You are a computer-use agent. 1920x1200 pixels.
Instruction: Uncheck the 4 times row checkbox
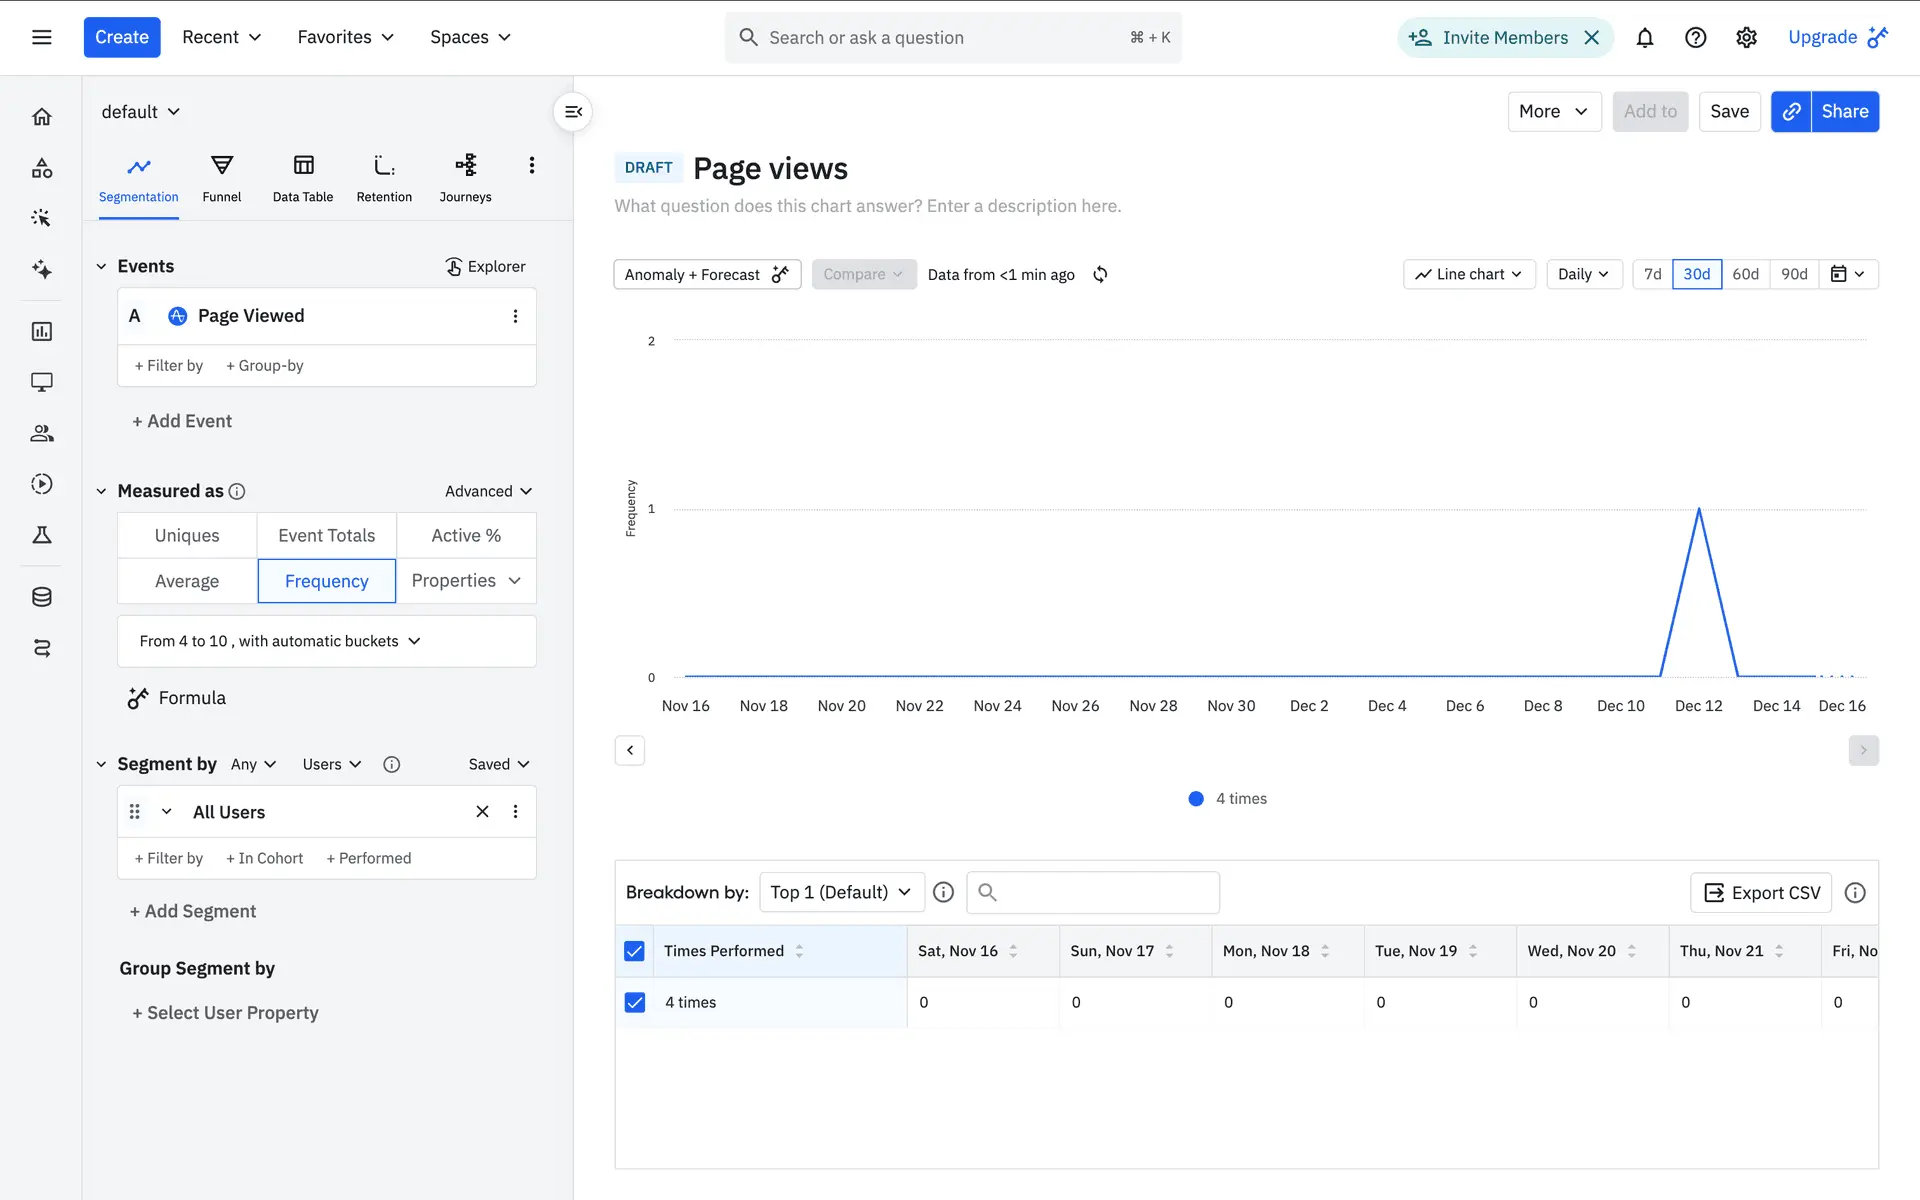coord(634,1002)
